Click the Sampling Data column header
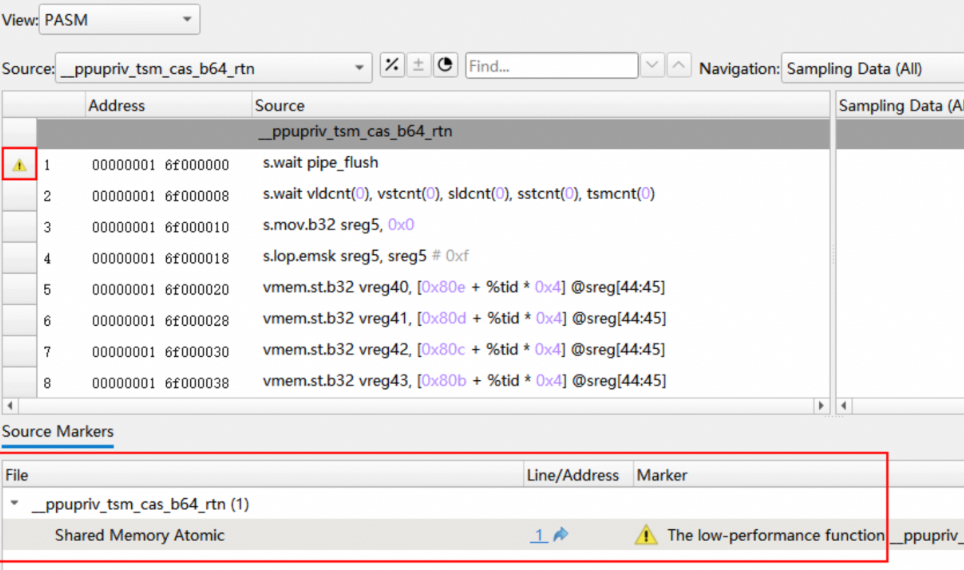The image size is (964, 570). (x=900, y=105)
